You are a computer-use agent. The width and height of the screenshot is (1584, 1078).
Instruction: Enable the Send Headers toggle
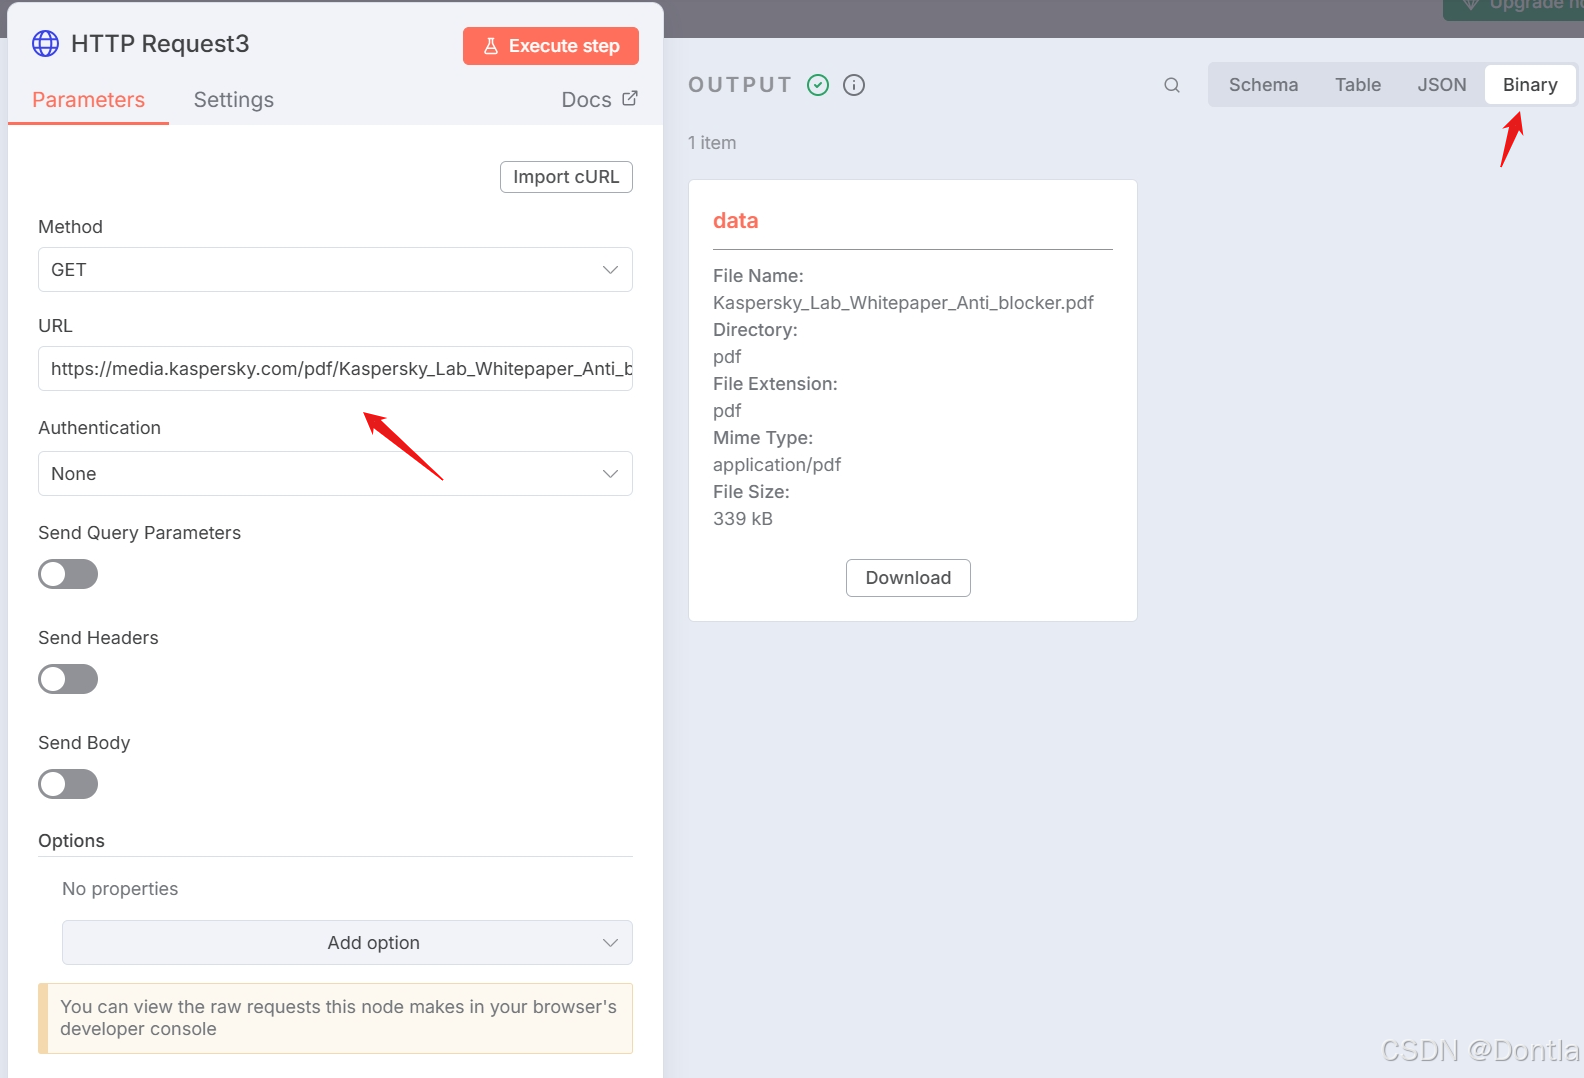click(x=68, y=679)
